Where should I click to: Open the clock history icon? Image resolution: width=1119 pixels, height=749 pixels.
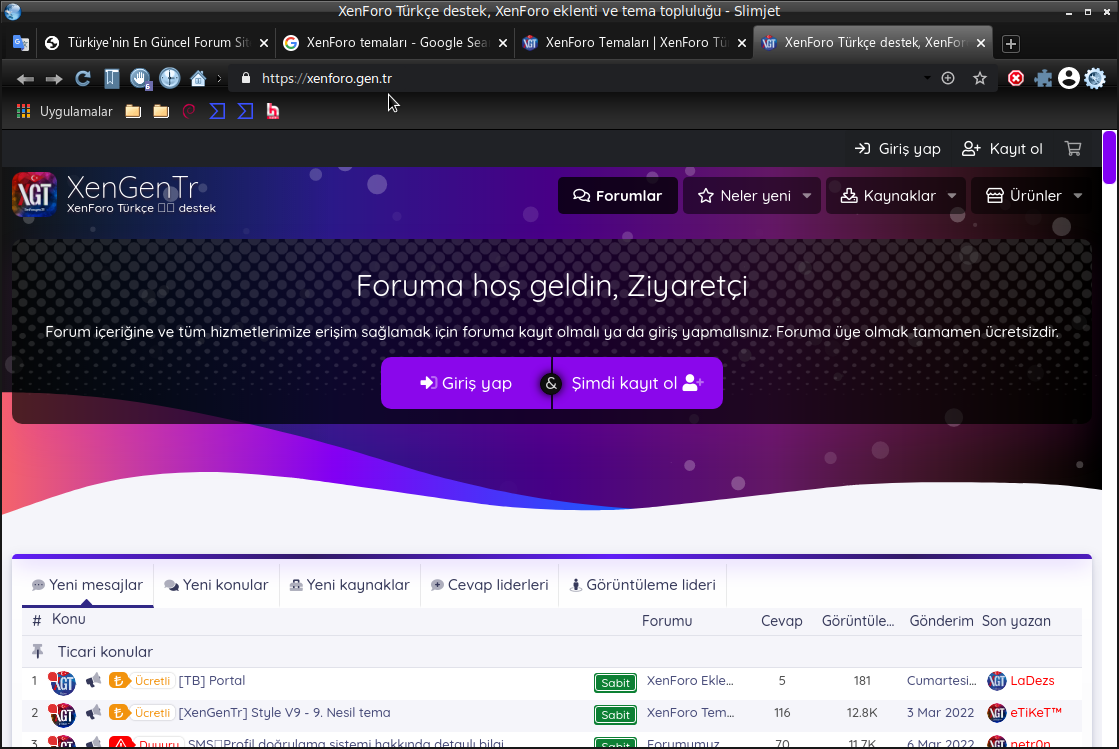click(x=170, y=78)
